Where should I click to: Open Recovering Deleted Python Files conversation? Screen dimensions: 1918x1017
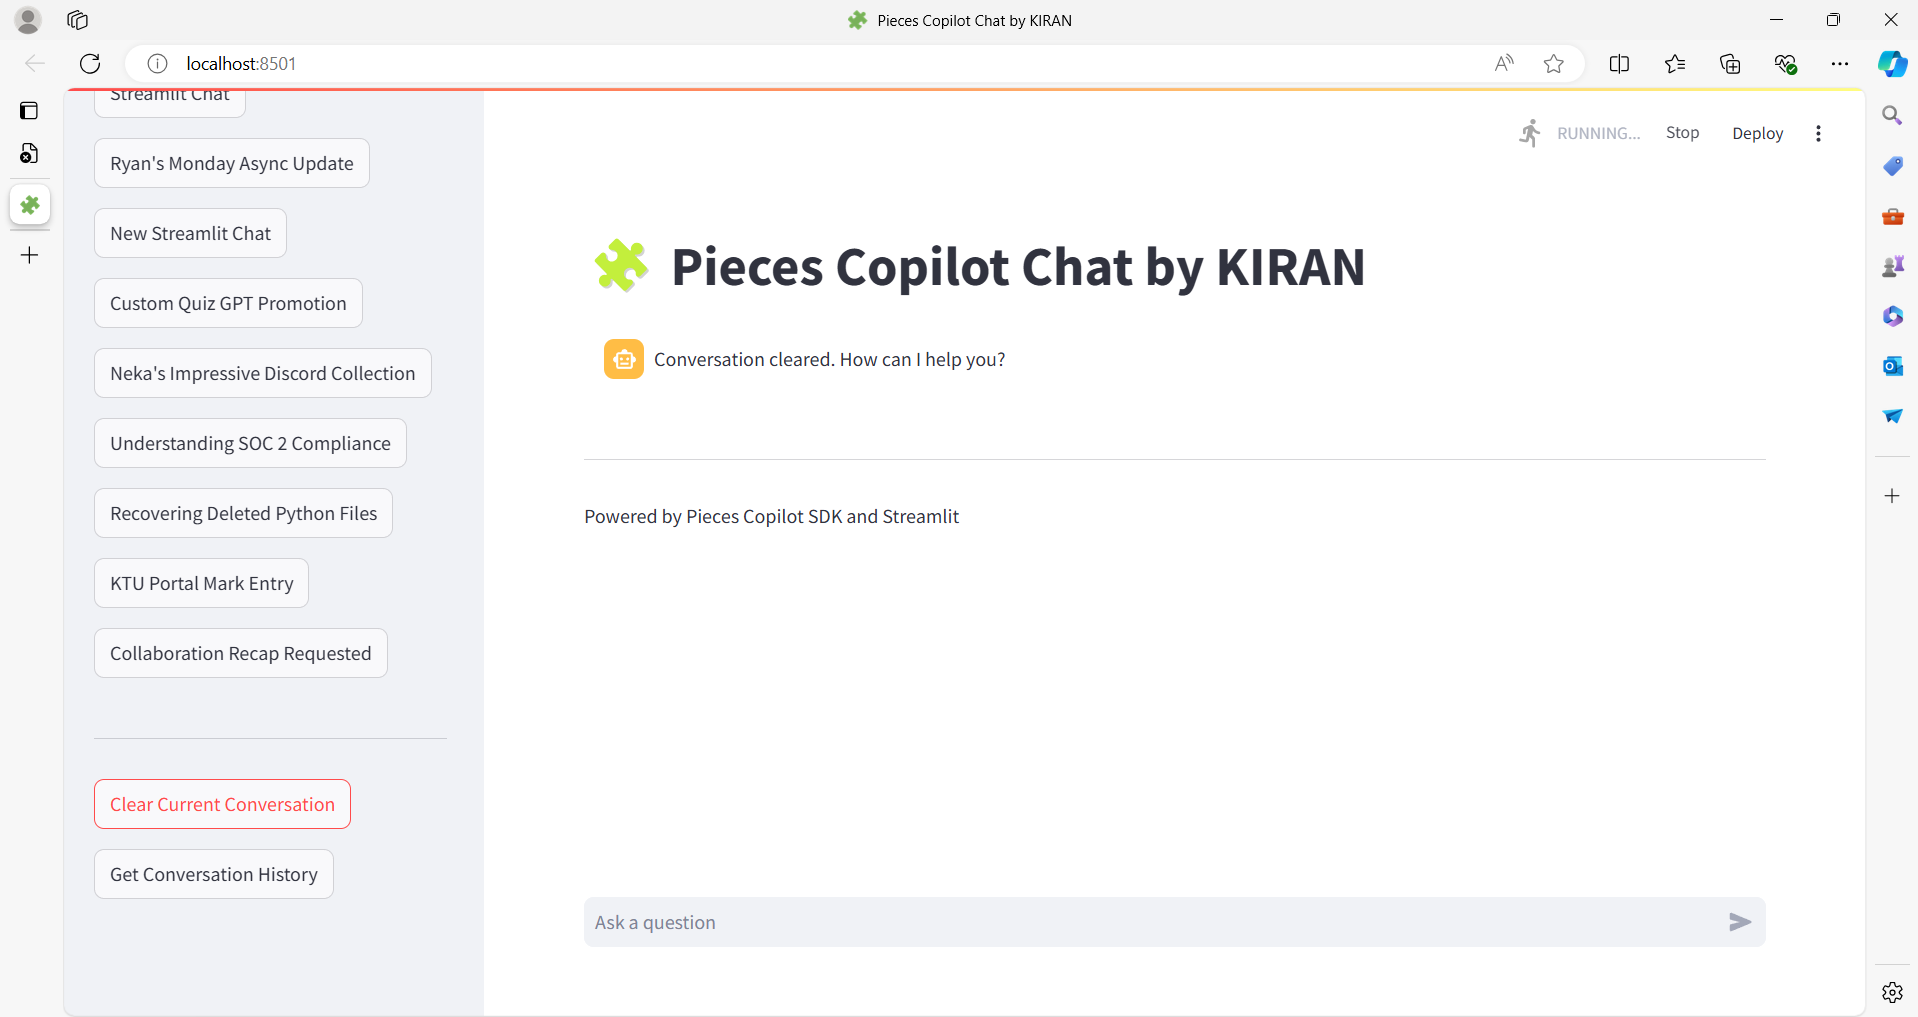click(243, 513)
